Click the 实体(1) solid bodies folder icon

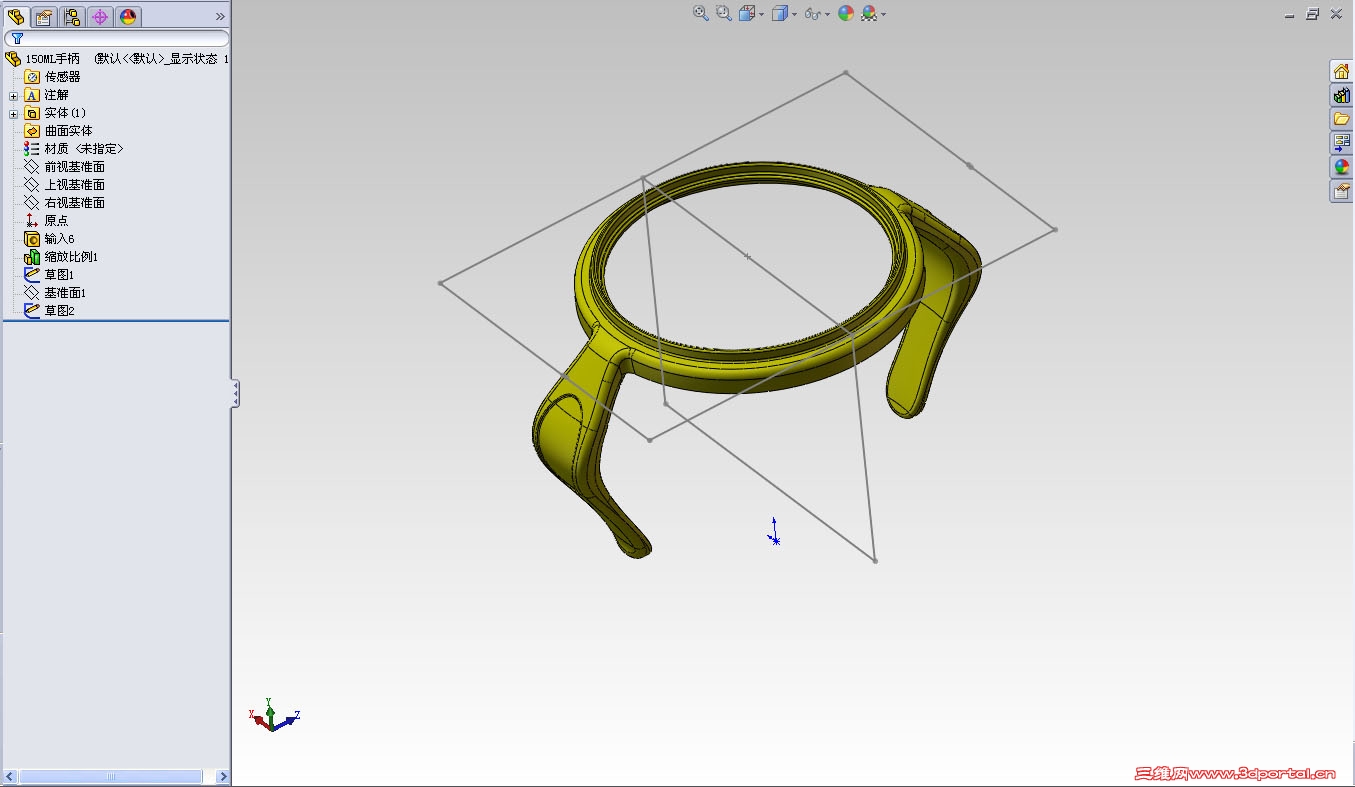(x=32, y=113)
